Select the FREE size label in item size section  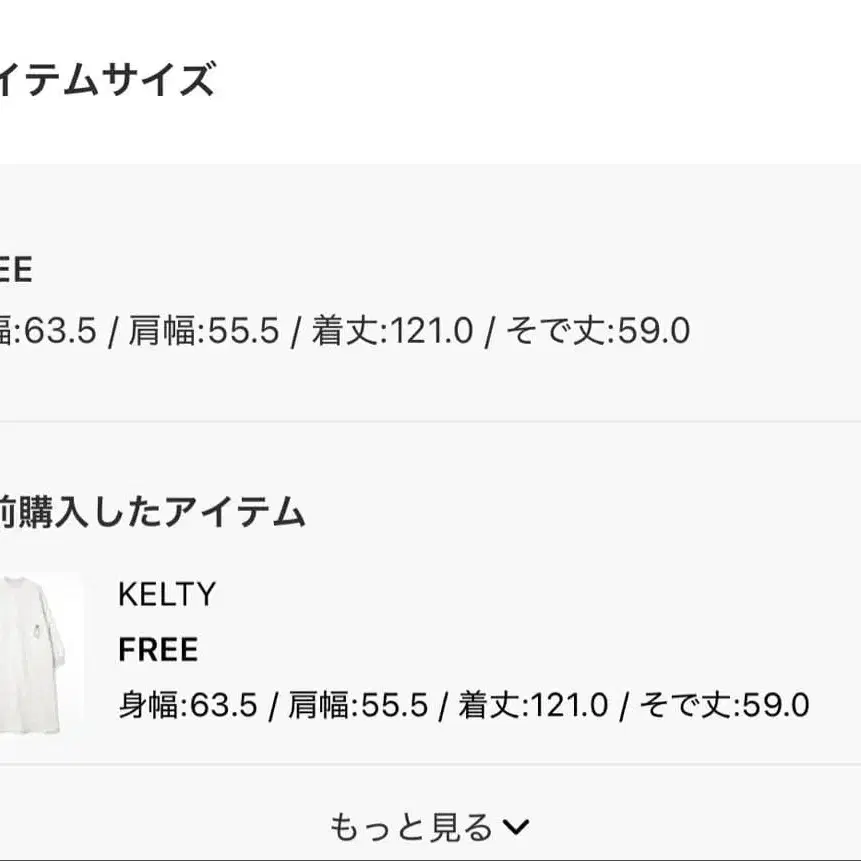pos(16,270)
